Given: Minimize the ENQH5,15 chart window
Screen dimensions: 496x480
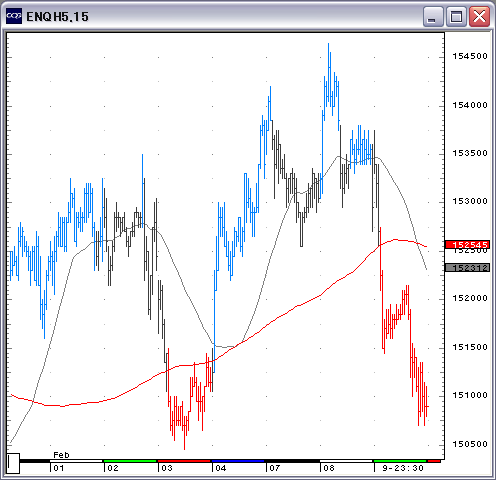Looking at the screenshot, I should pyautogui.click(x=433, y=16).
